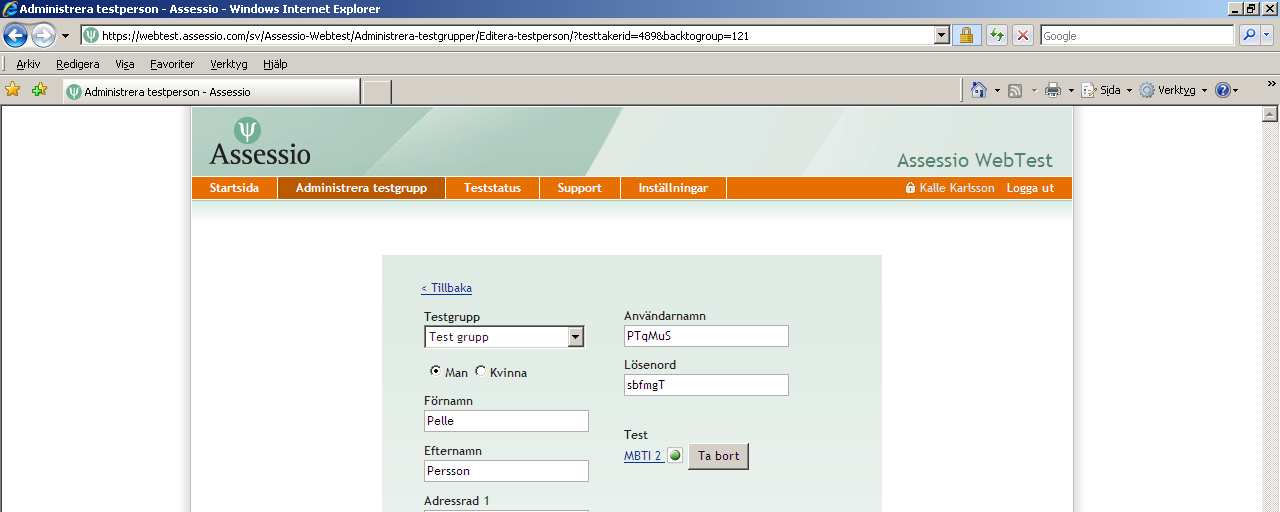This screenshot has height=512, width=1280.
Task: Open the Arkiv menu
Action: pos(28,64)
